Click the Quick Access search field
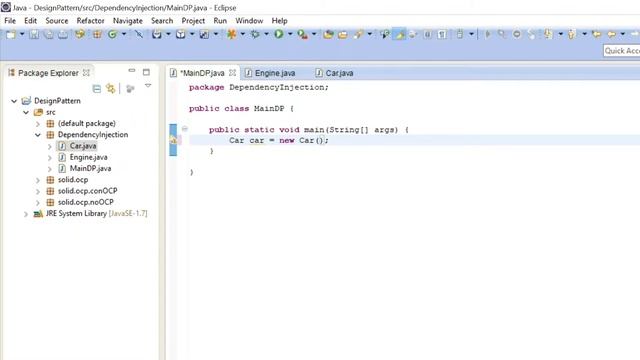The height and width of the screenshot is (360, 640). [x=621, y=51]
